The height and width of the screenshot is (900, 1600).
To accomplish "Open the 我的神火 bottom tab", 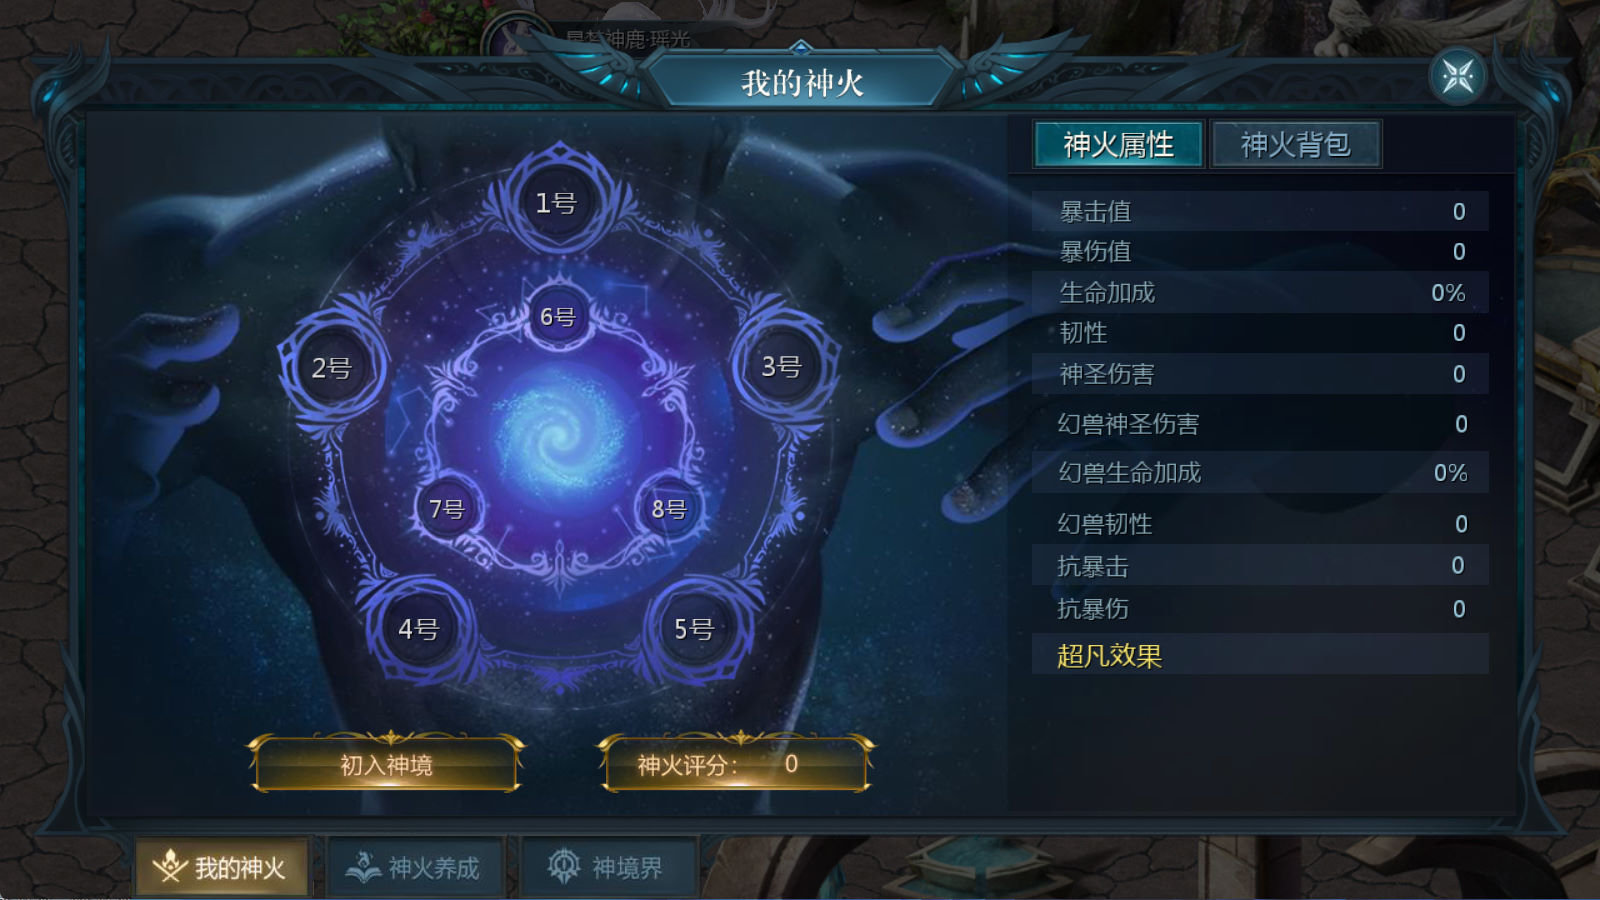I will pyautogui.click(x=223, y=867).
